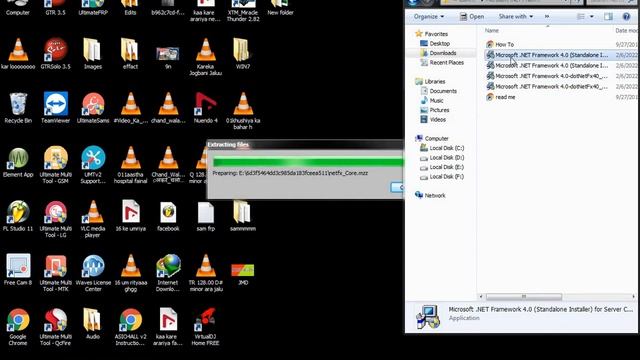The image size is (640, 360).
Task: Click the horizontal scrollbar in file list
Action: click(x=524, y=296)
